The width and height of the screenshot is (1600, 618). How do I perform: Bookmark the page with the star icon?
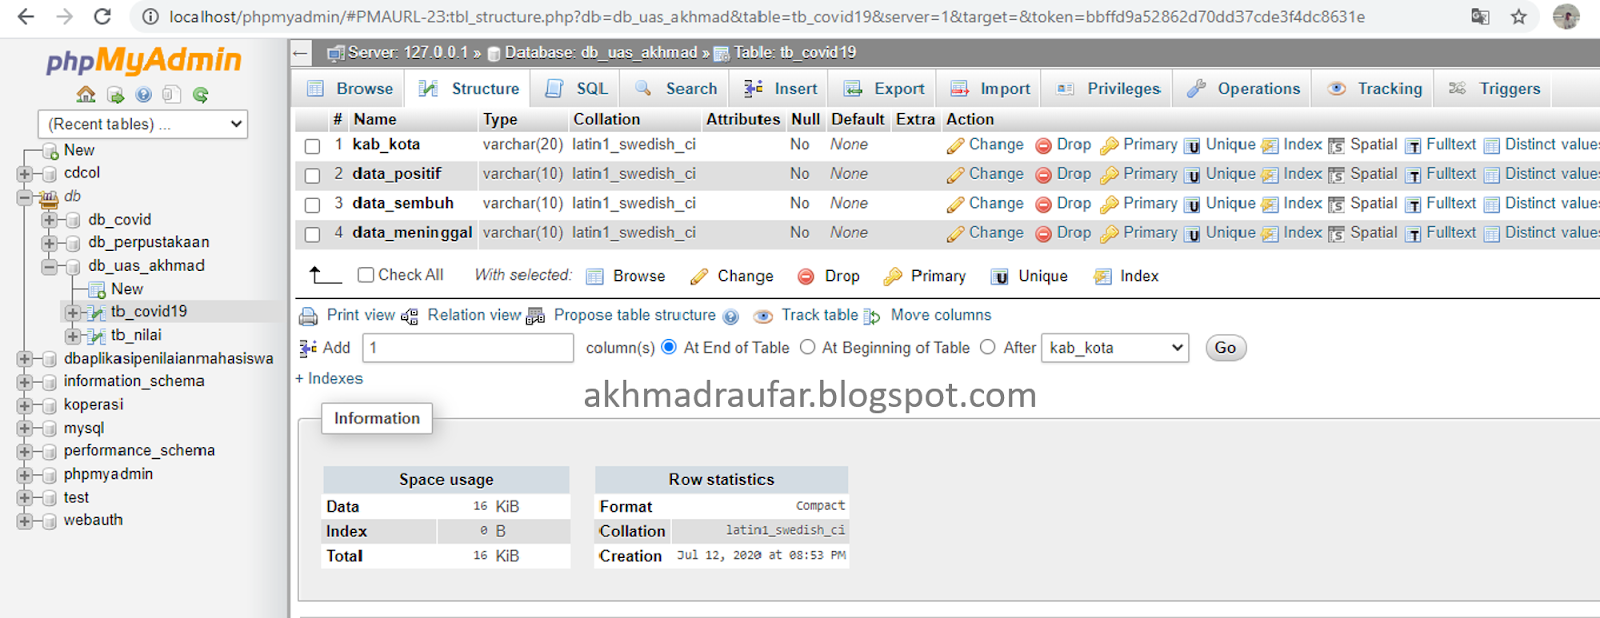click(x=1519, y=16)
